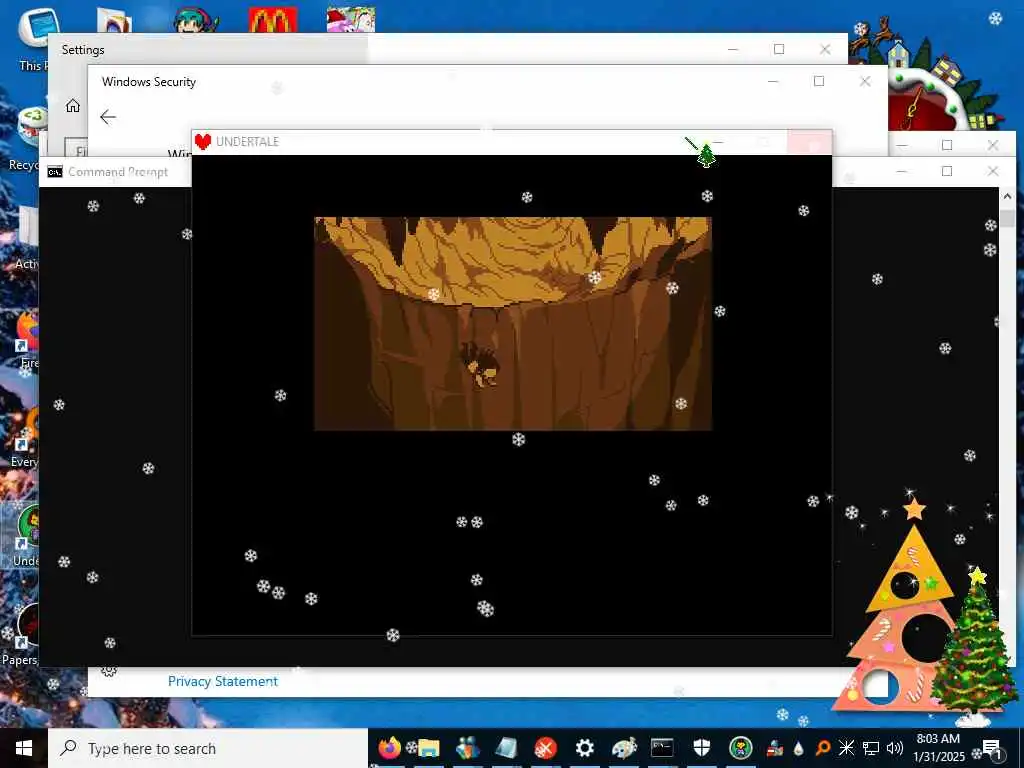Switch to Settings via taskbar gear icon
The width and height of the screenshot is (1024, 768).
tap(584, 748)
